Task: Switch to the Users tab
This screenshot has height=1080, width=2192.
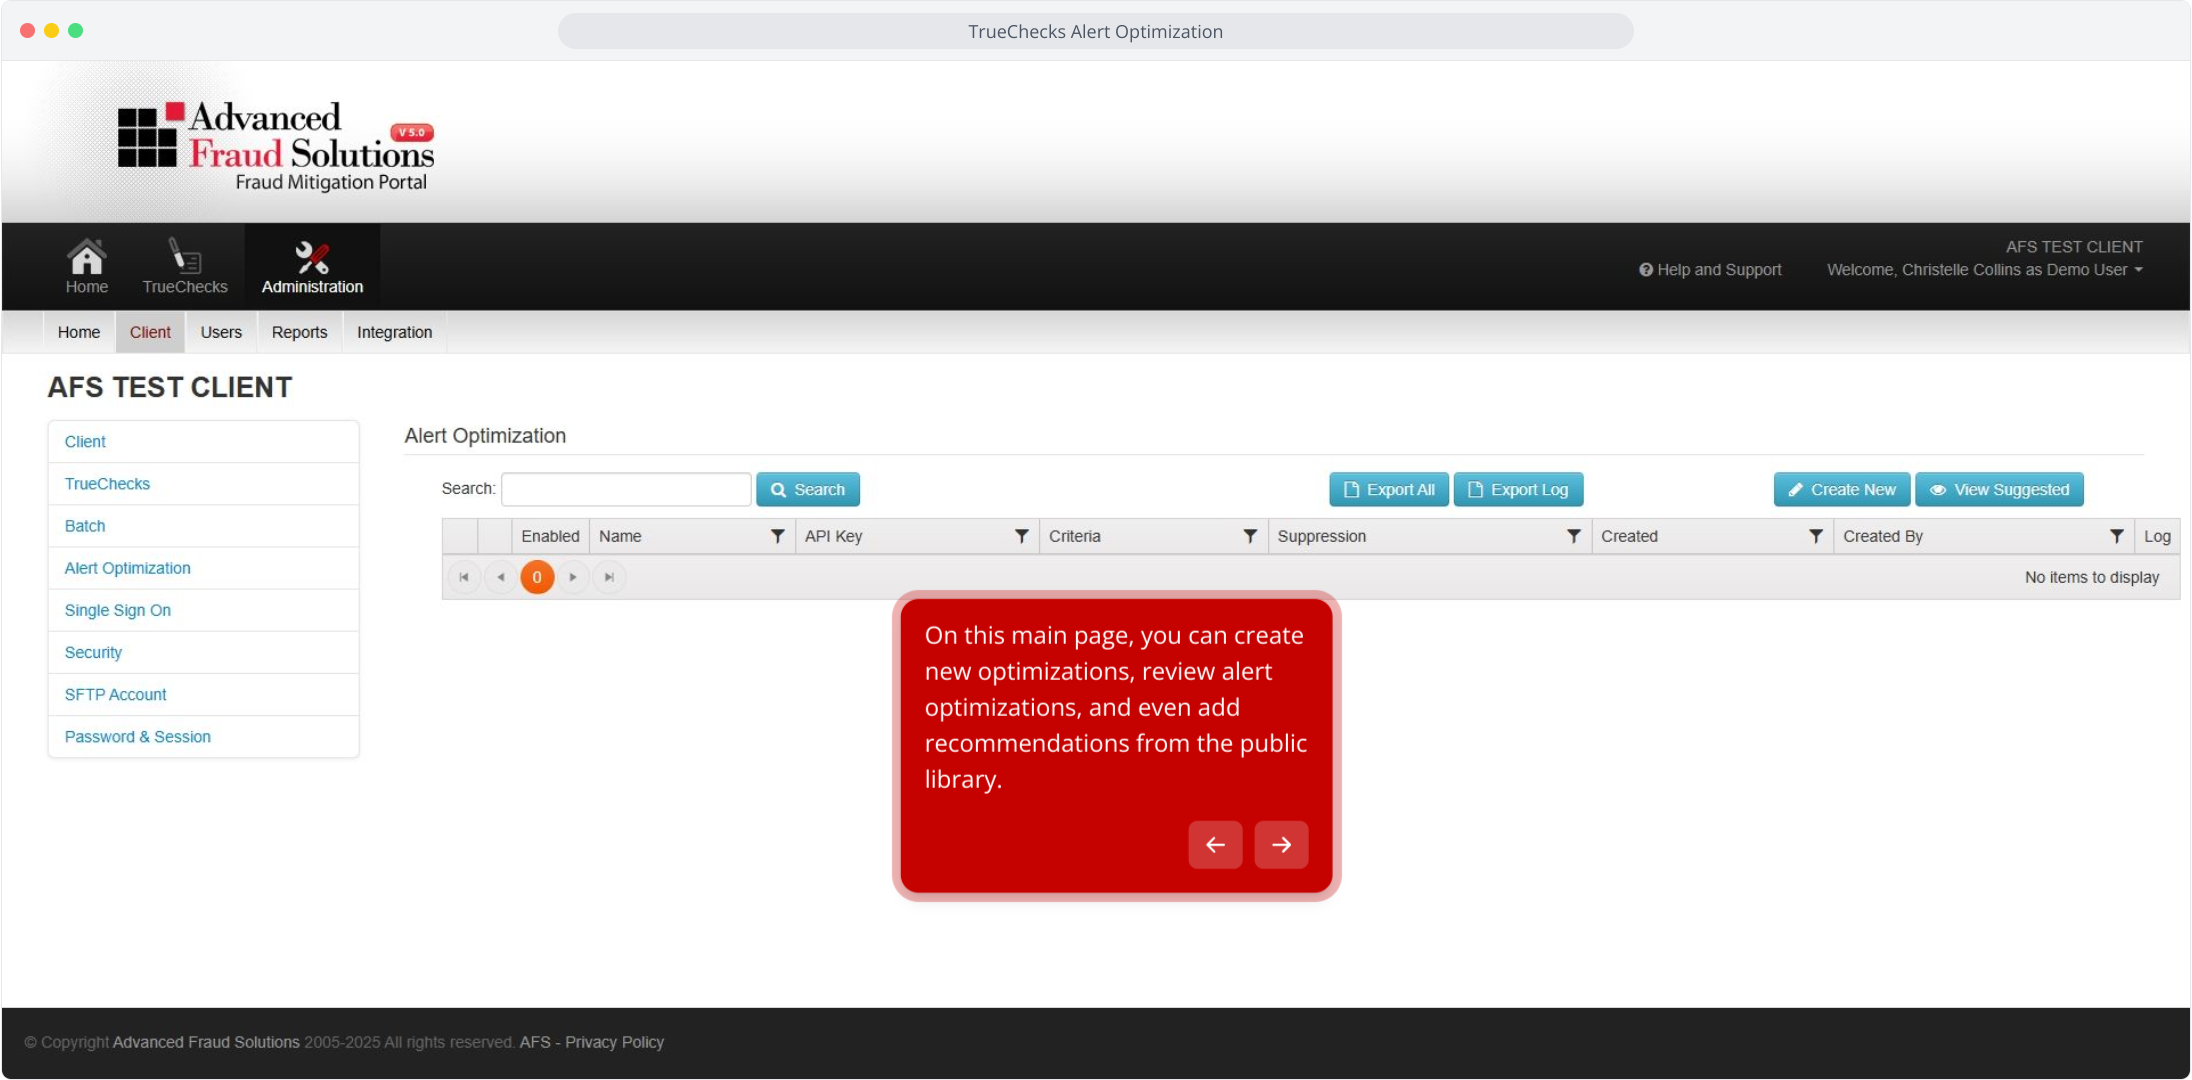Action: click(221, 332)
